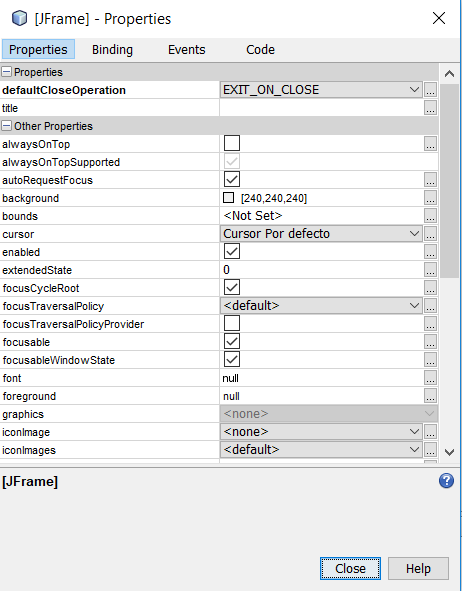Screen dimensions: 462x591
Task: Toggle the focusableWindowState checkbox
Action: pos(232,360)
